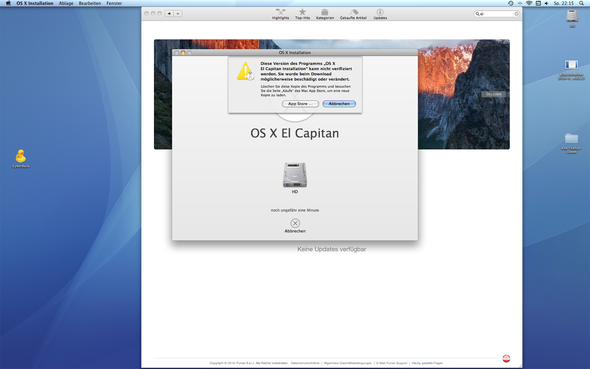Image resolution: width=590 pixels, height=369 pixels.
Task: Go back with App Store back arrow
Action: 169,14
